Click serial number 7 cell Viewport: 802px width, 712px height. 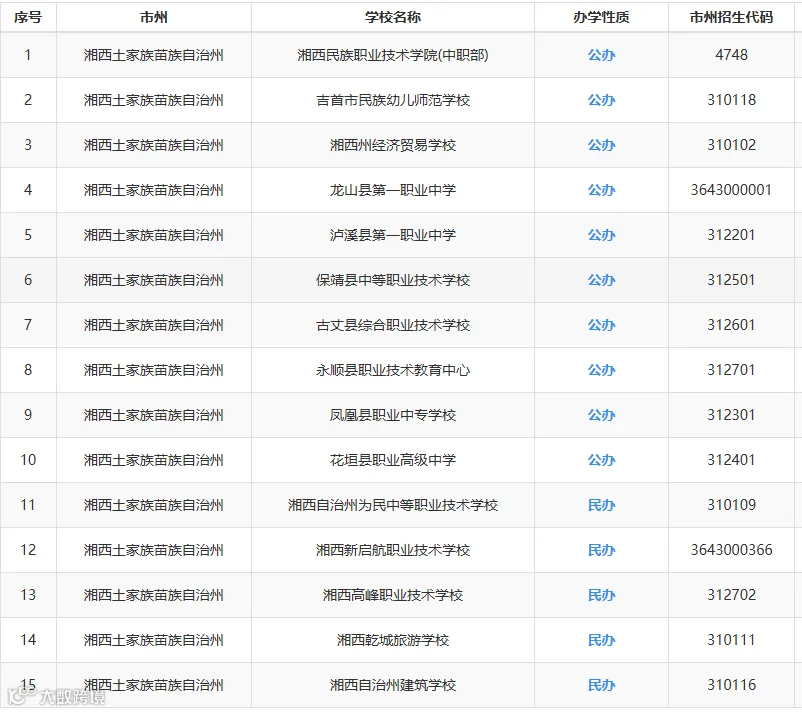tap(28, 325)
